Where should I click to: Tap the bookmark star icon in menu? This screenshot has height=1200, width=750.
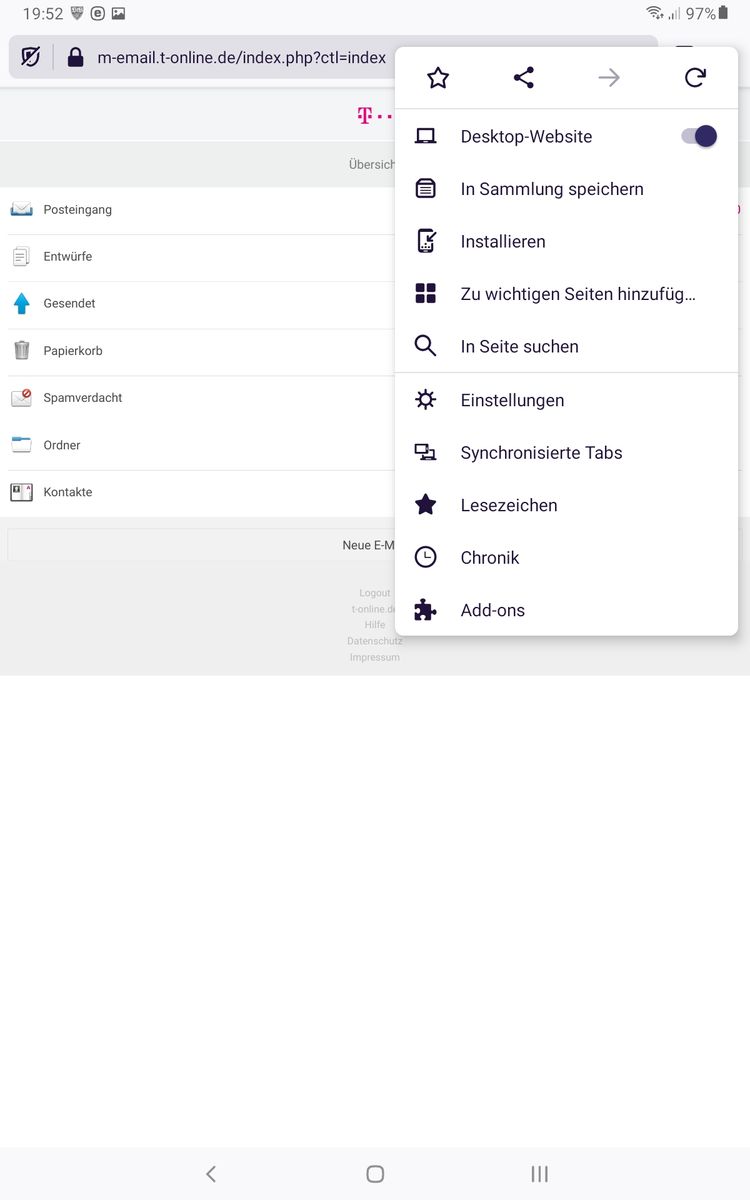[x=438, y=78]
